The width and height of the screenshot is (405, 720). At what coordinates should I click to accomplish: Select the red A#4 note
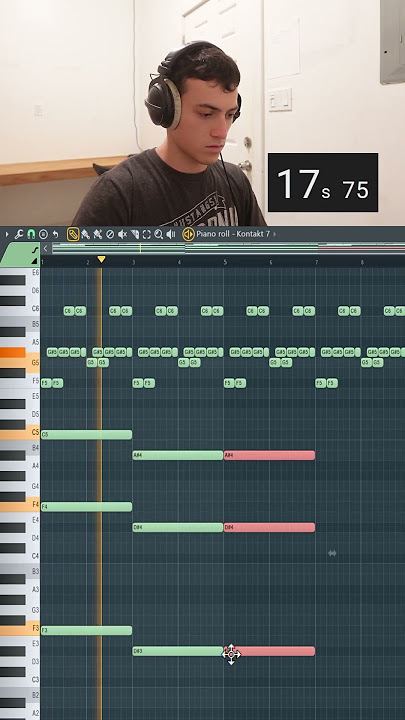point(269,455)
